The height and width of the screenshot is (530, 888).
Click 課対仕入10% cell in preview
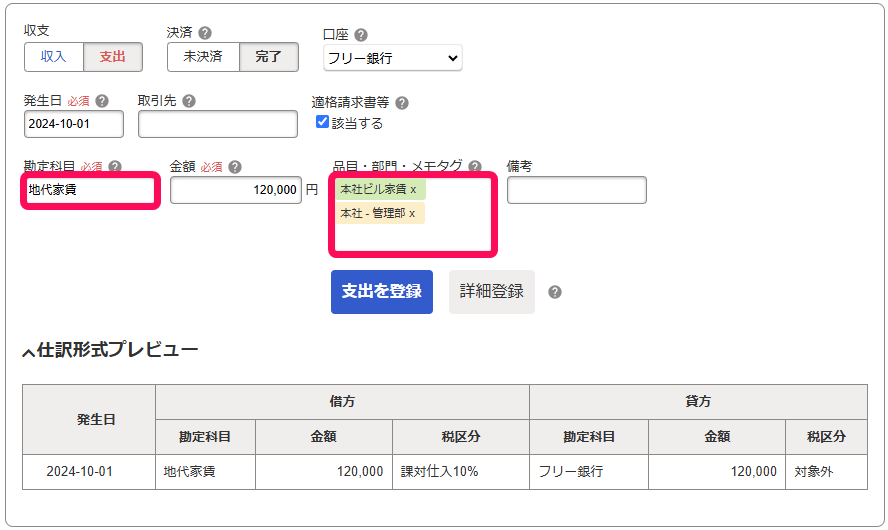point(461,472)
